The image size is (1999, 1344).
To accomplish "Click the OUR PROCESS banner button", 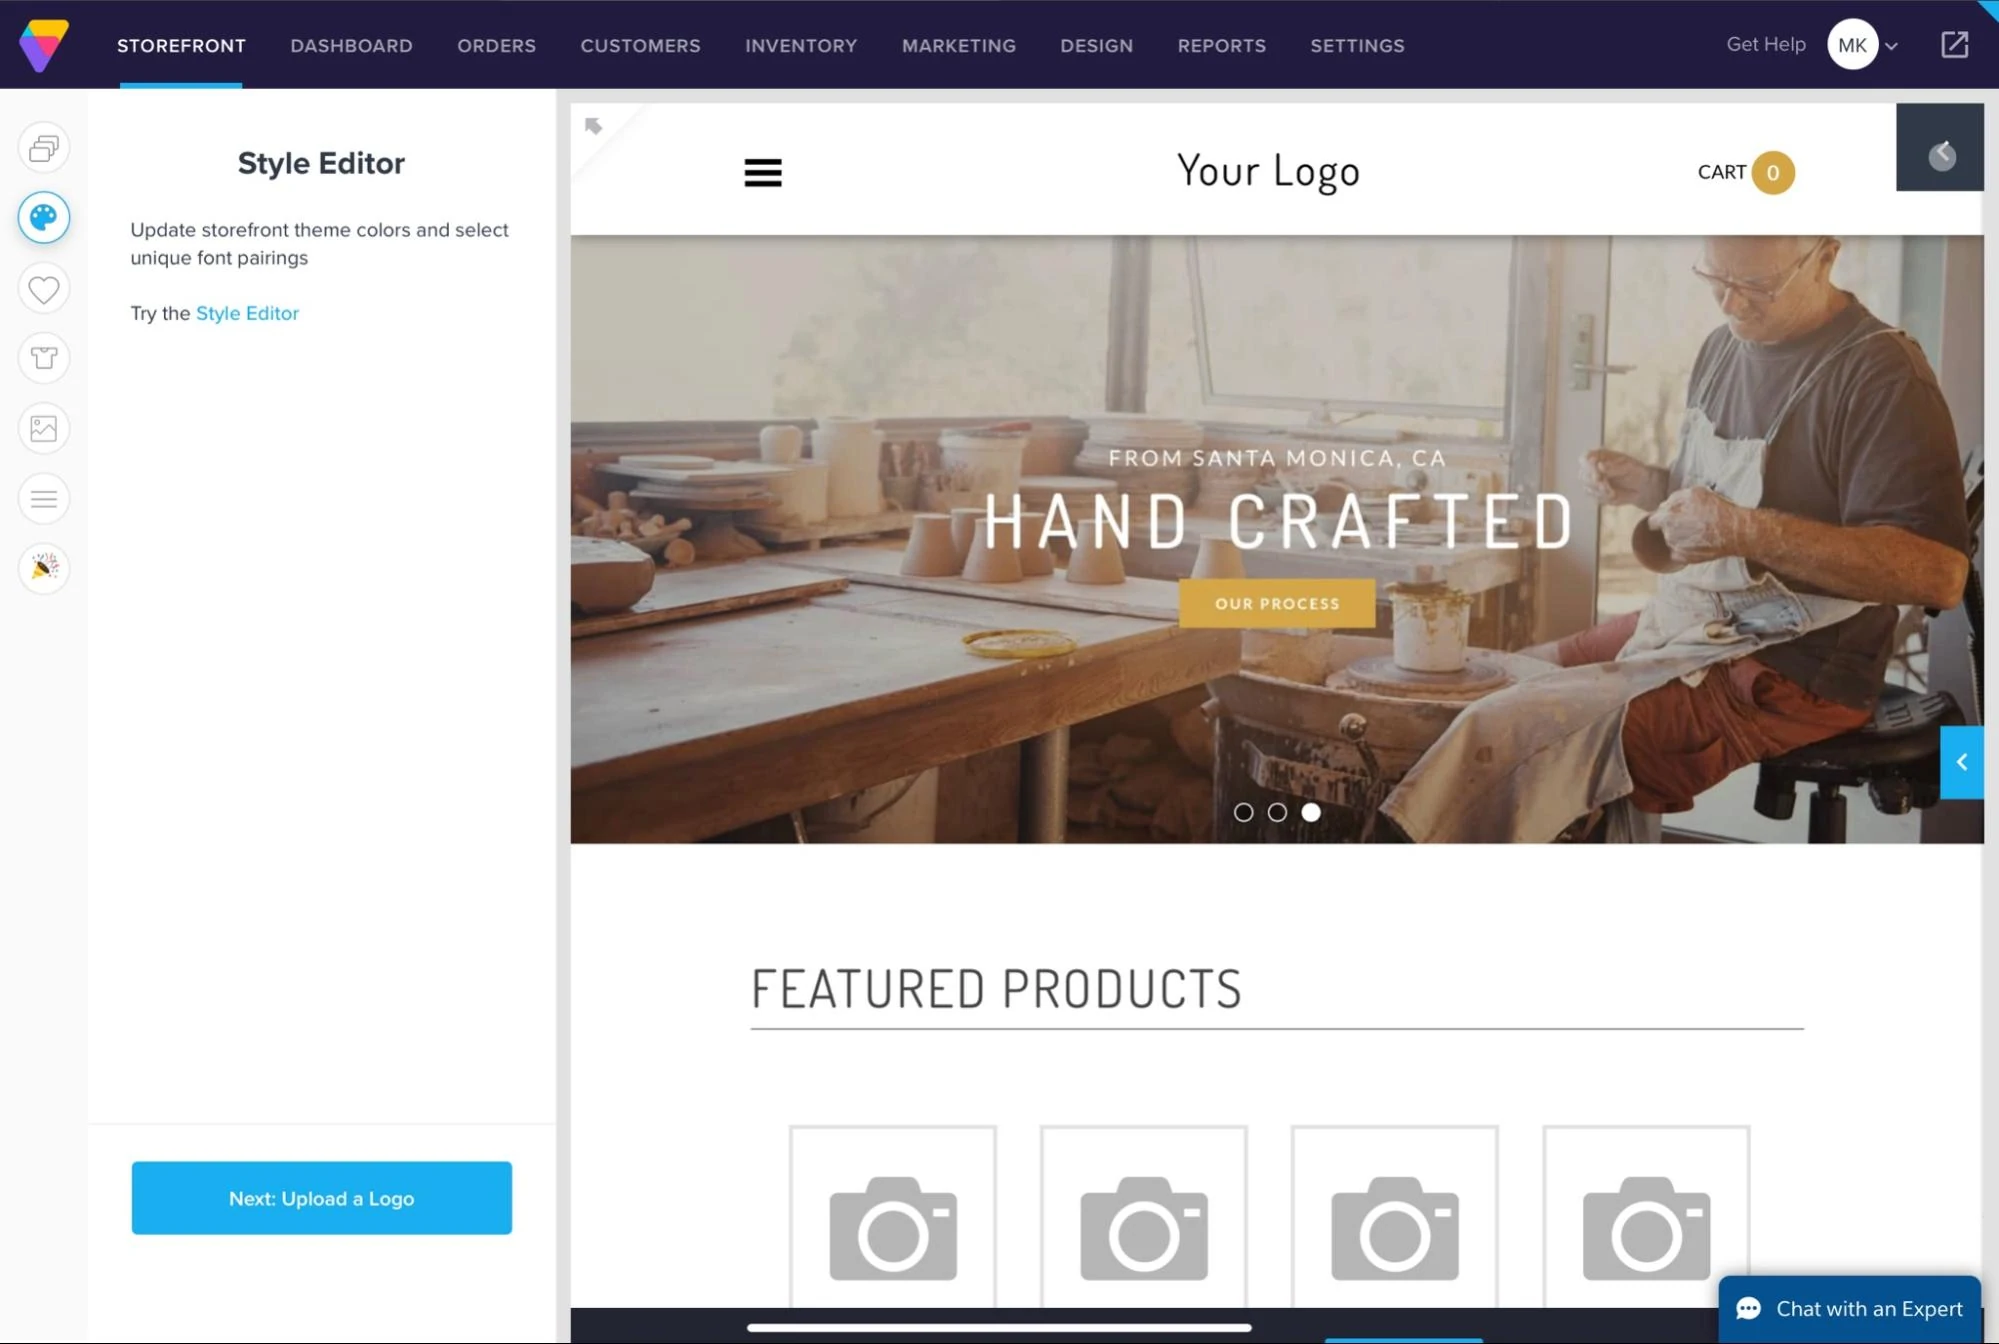I will [x=1278, y=603].
